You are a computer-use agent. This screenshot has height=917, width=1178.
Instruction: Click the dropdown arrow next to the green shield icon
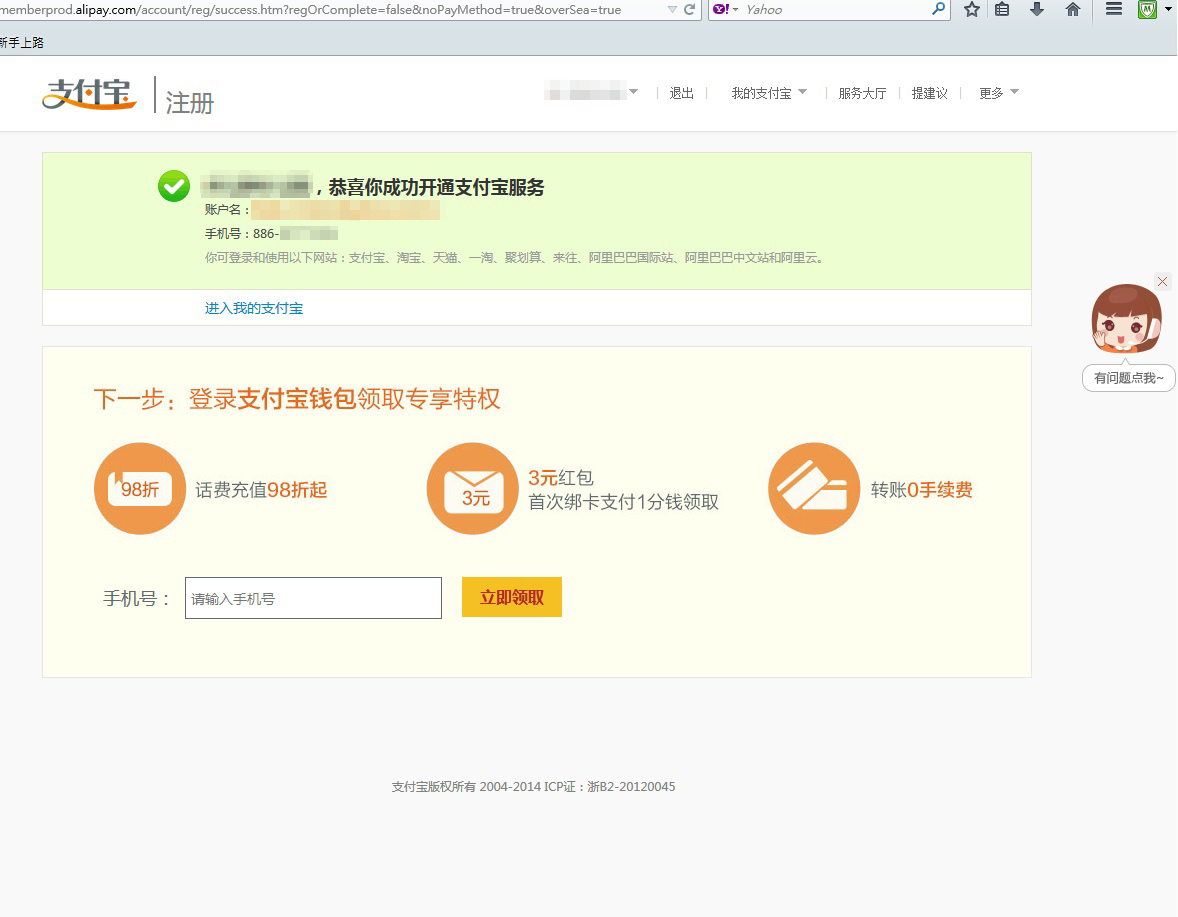pos(1169,9)
